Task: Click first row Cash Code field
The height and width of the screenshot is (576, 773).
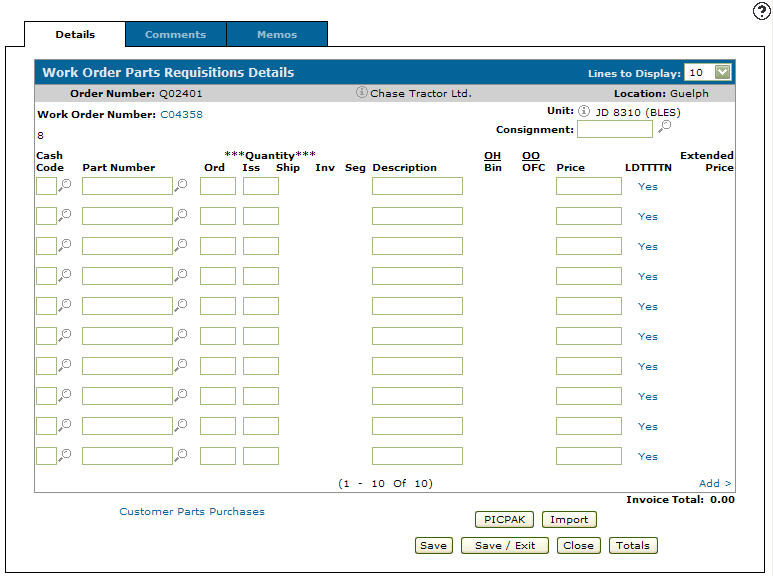Action: [46, 186]
